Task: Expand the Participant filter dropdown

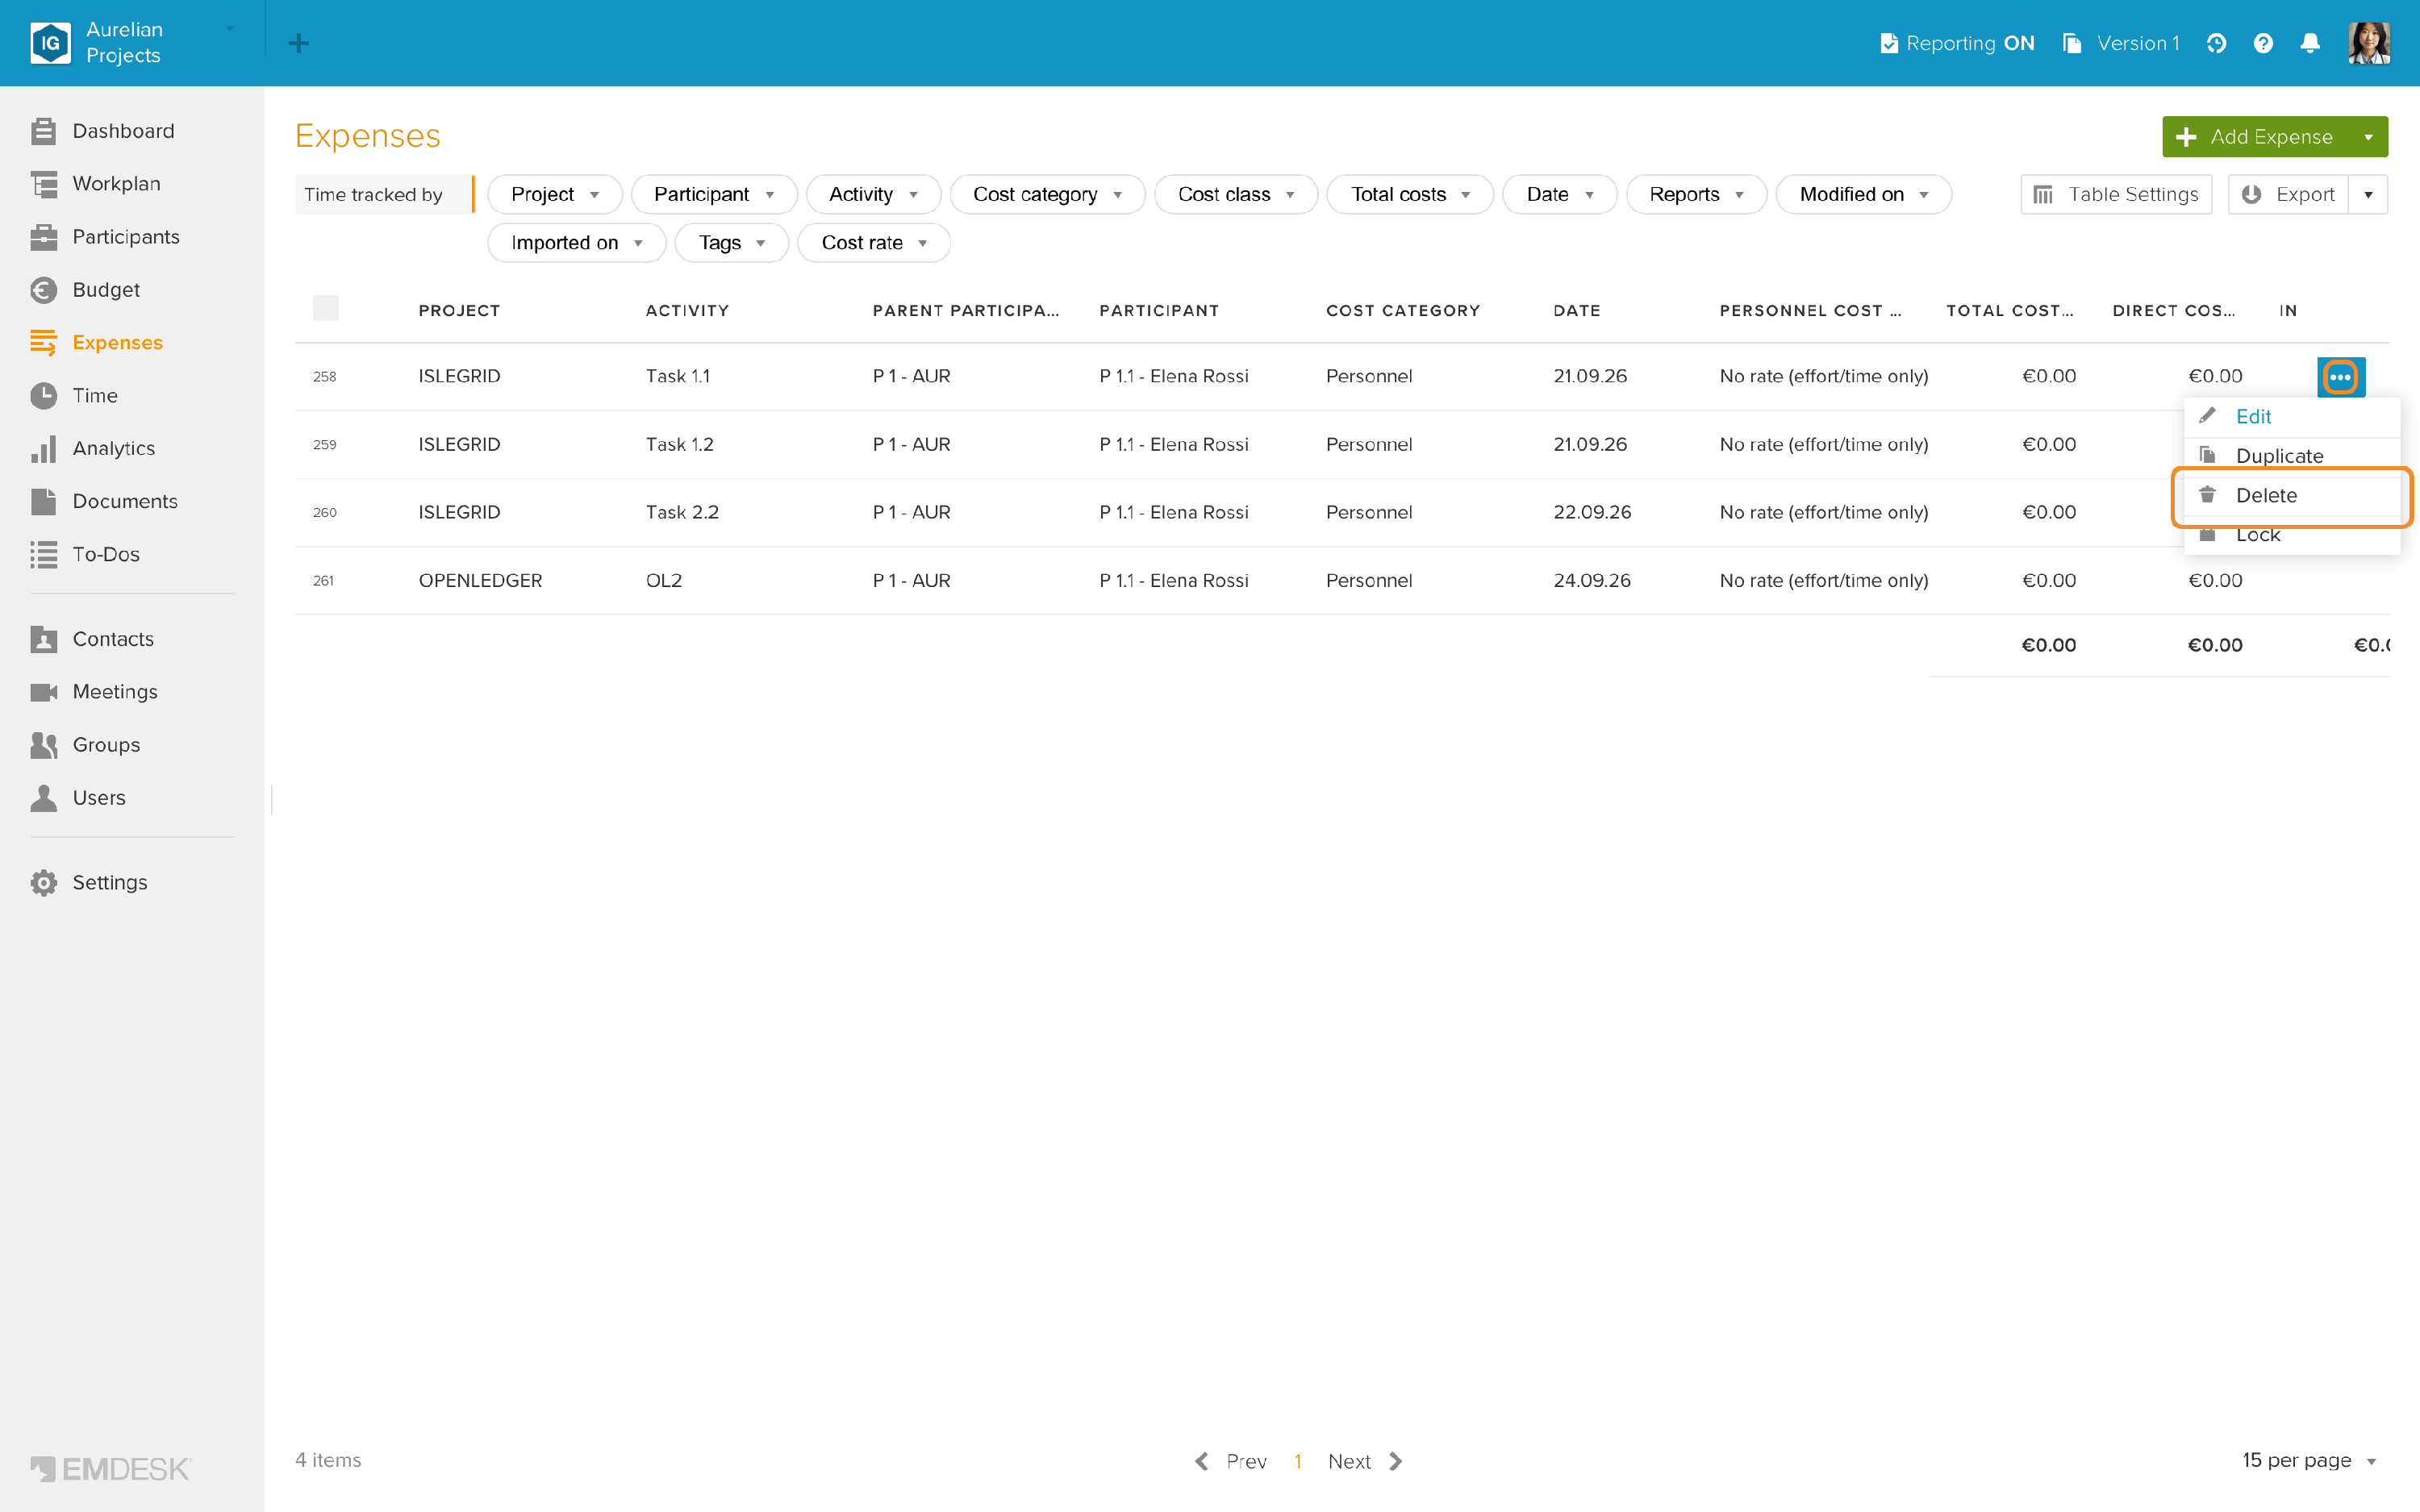Action: click(x=714, y=194)
